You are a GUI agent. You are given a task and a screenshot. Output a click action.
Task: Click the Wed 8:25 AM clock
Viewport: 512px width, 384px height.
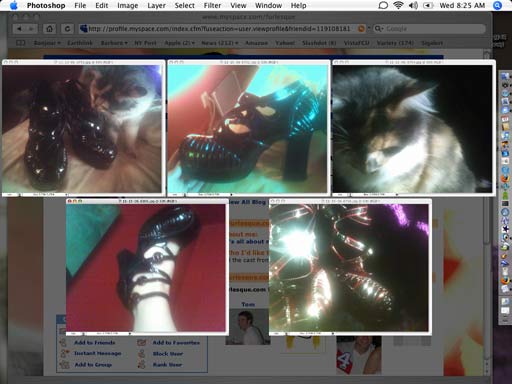tap(462, 5)
